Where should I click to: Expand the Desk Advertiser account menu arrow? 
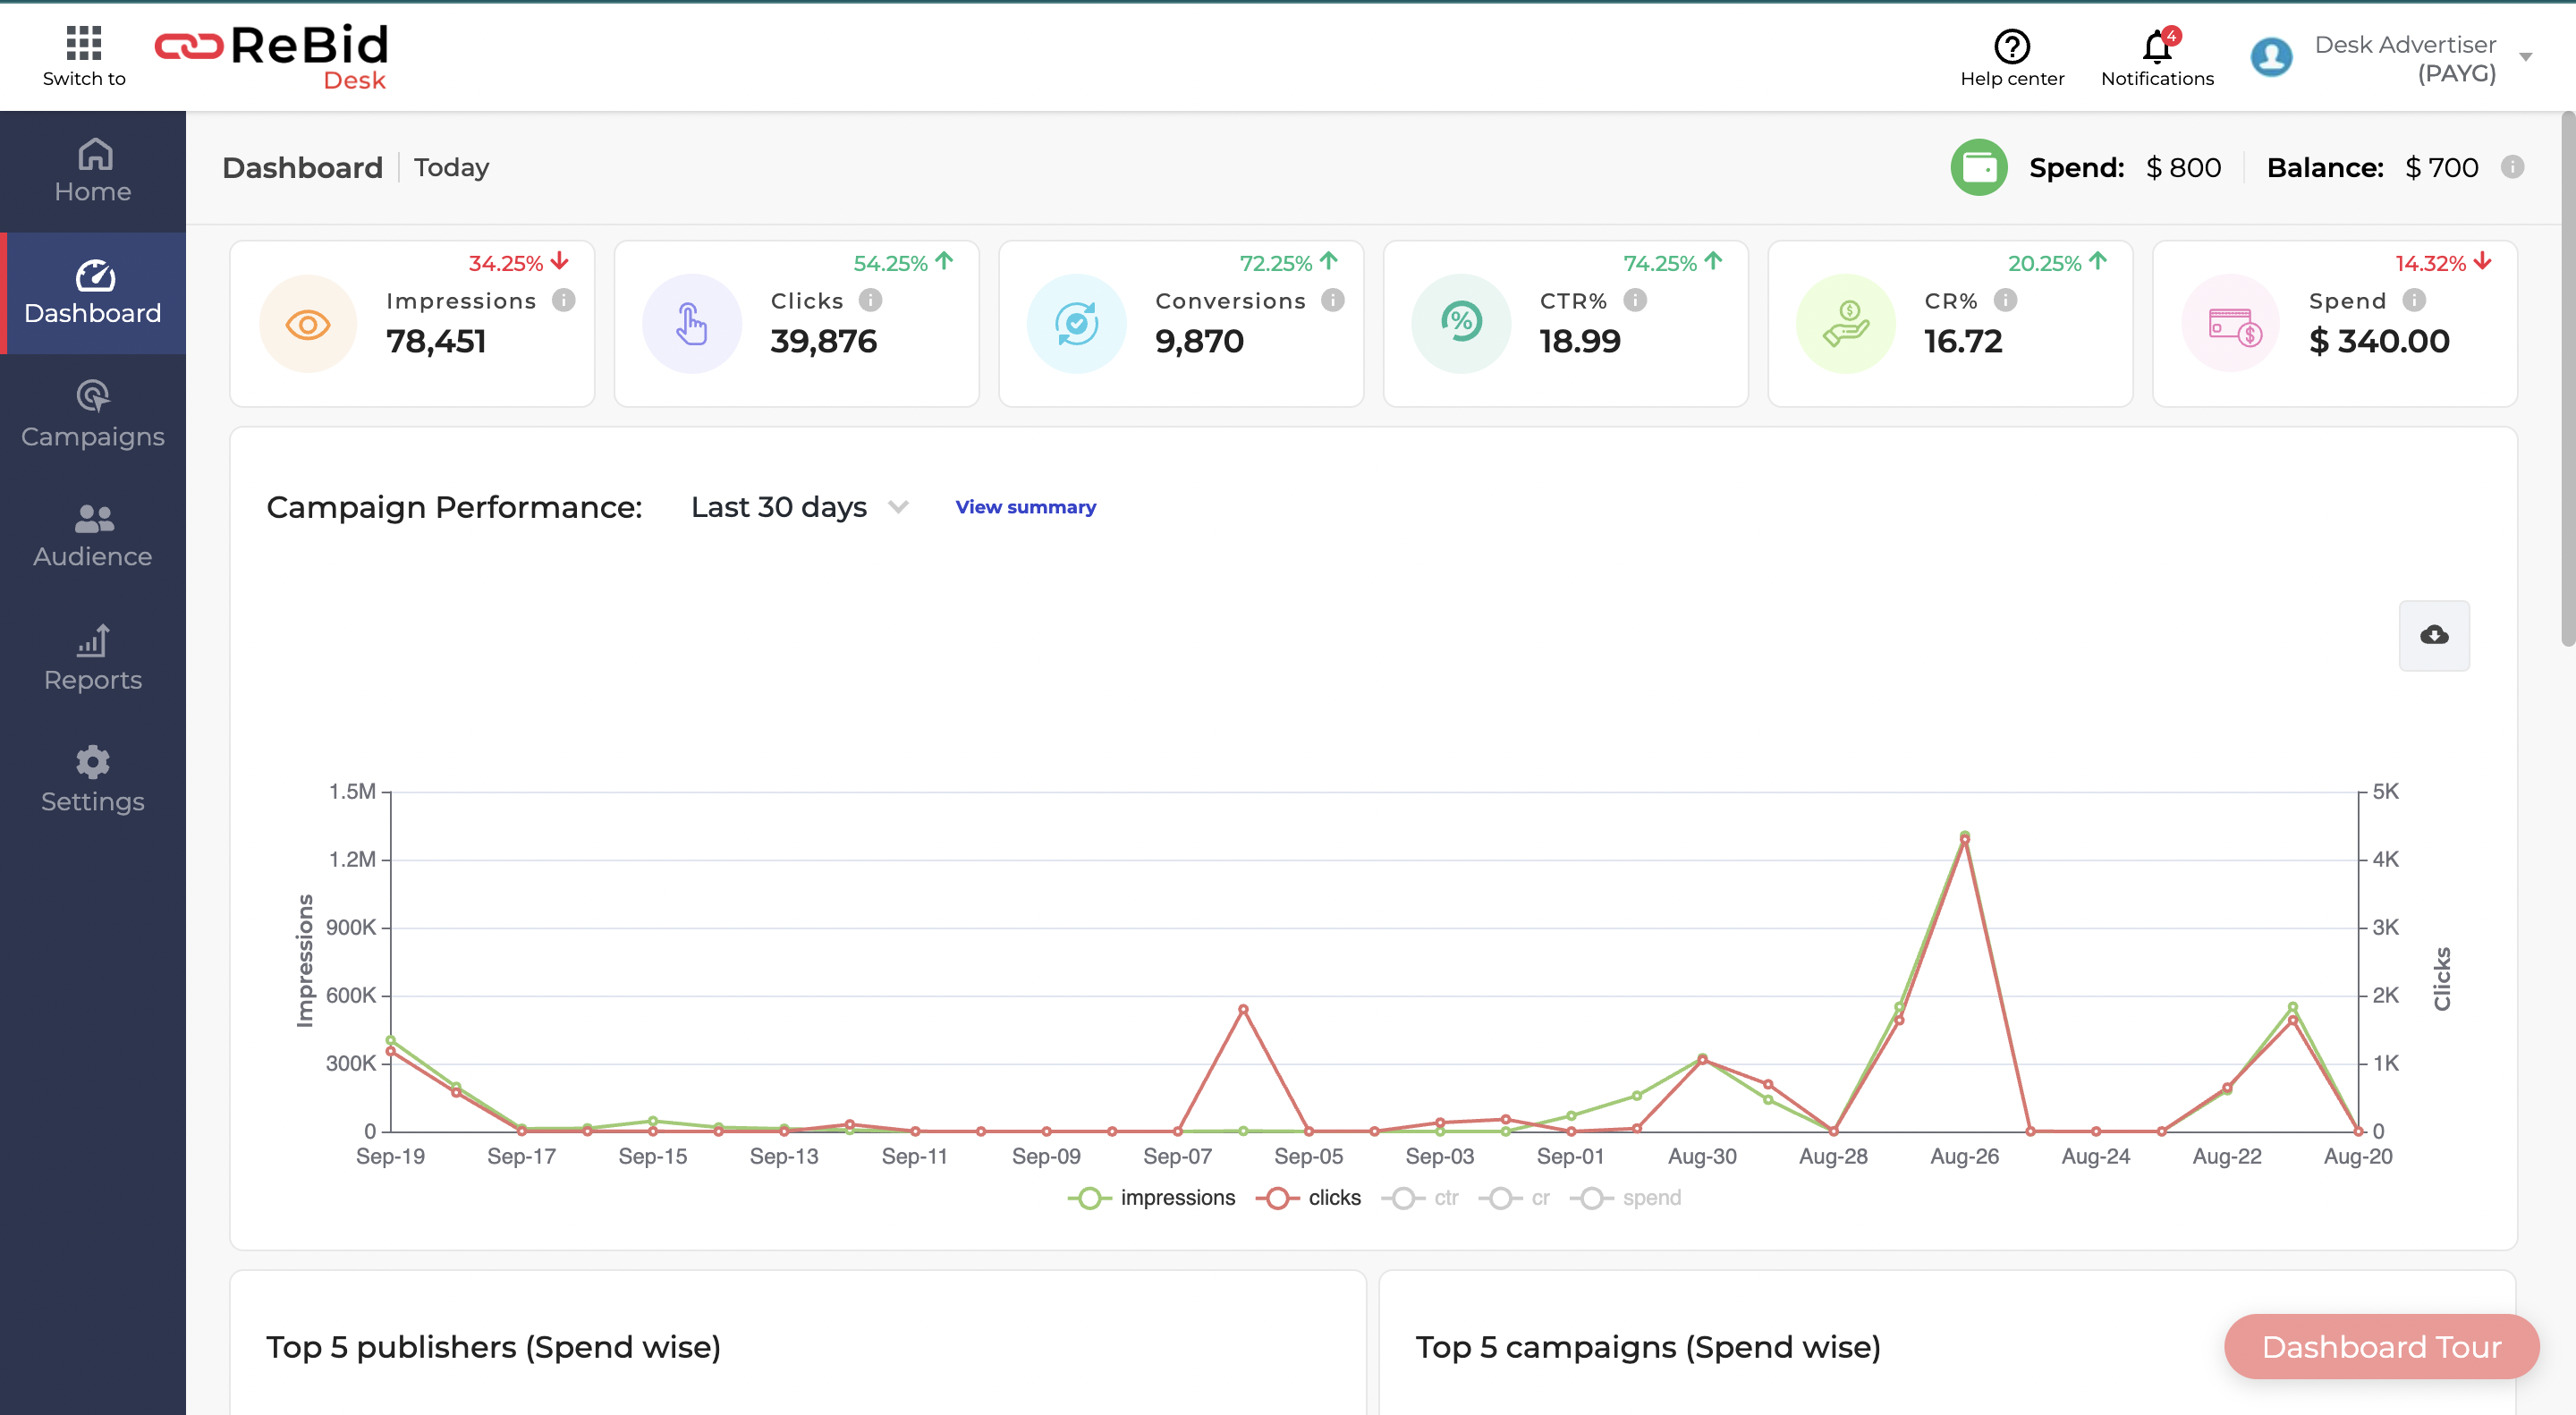pyautogui.click(x=2525, y=57)
